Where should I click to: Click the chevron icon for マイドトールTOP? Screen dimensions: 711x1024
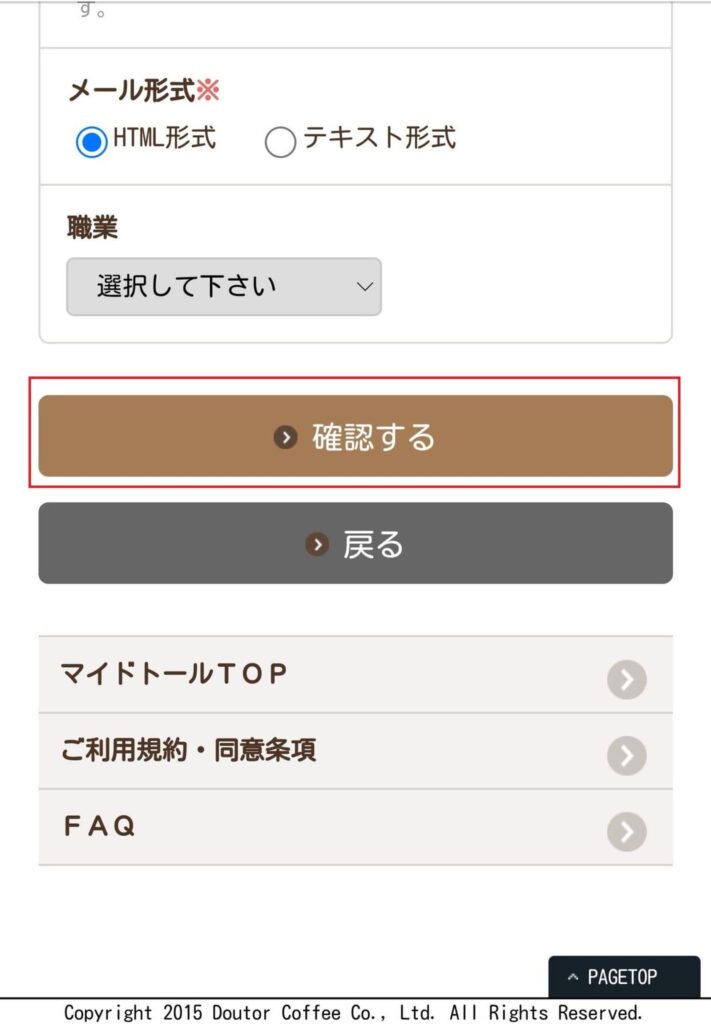point(627,680)
